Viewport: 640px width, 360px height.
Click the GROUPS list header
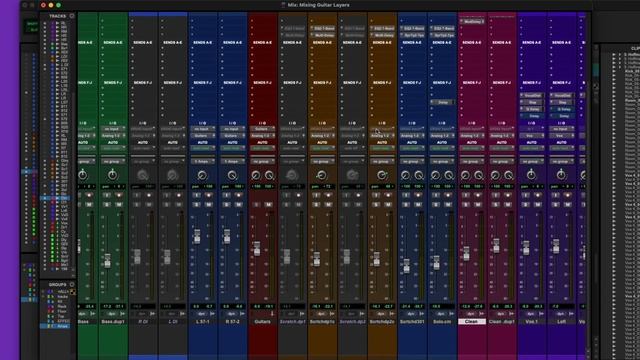[58, 284]
